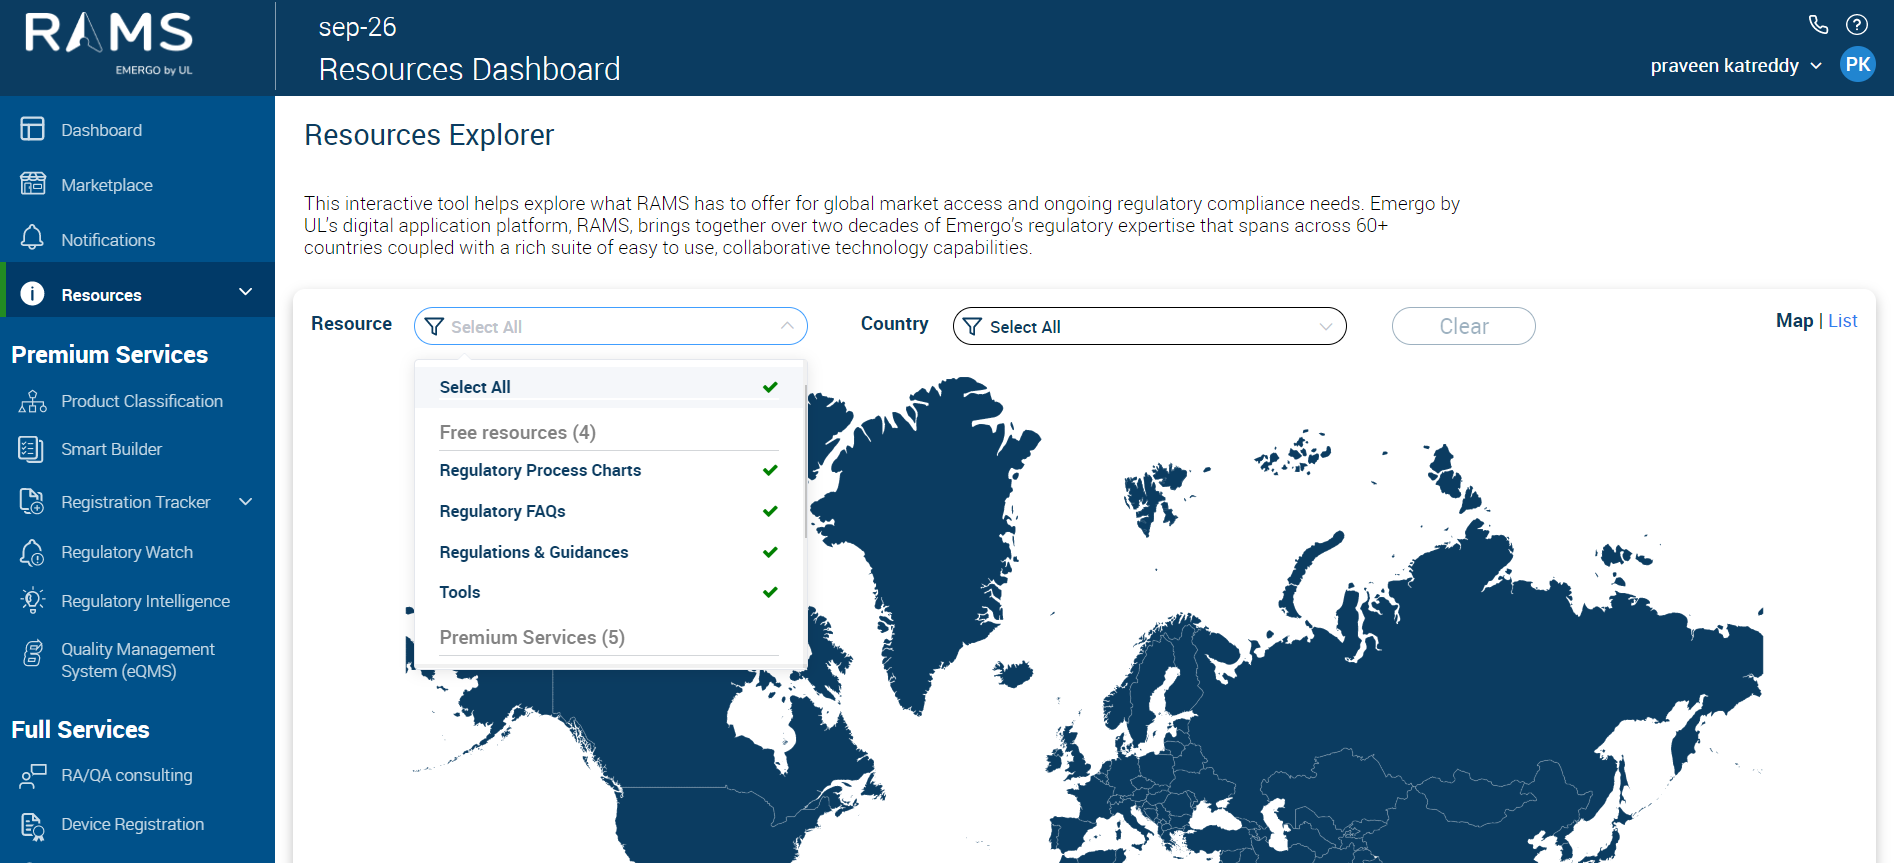
Task: Expand the Resources sidebar chevron
Action: click(246, 292)
